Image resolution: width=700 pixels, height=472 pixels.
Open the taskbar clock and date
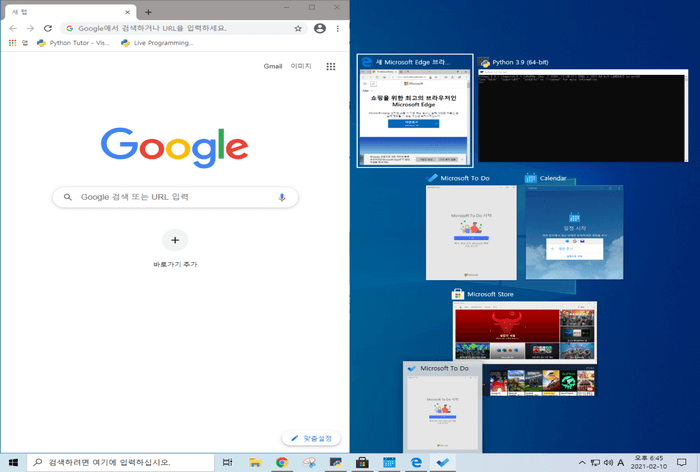point(649,463)
